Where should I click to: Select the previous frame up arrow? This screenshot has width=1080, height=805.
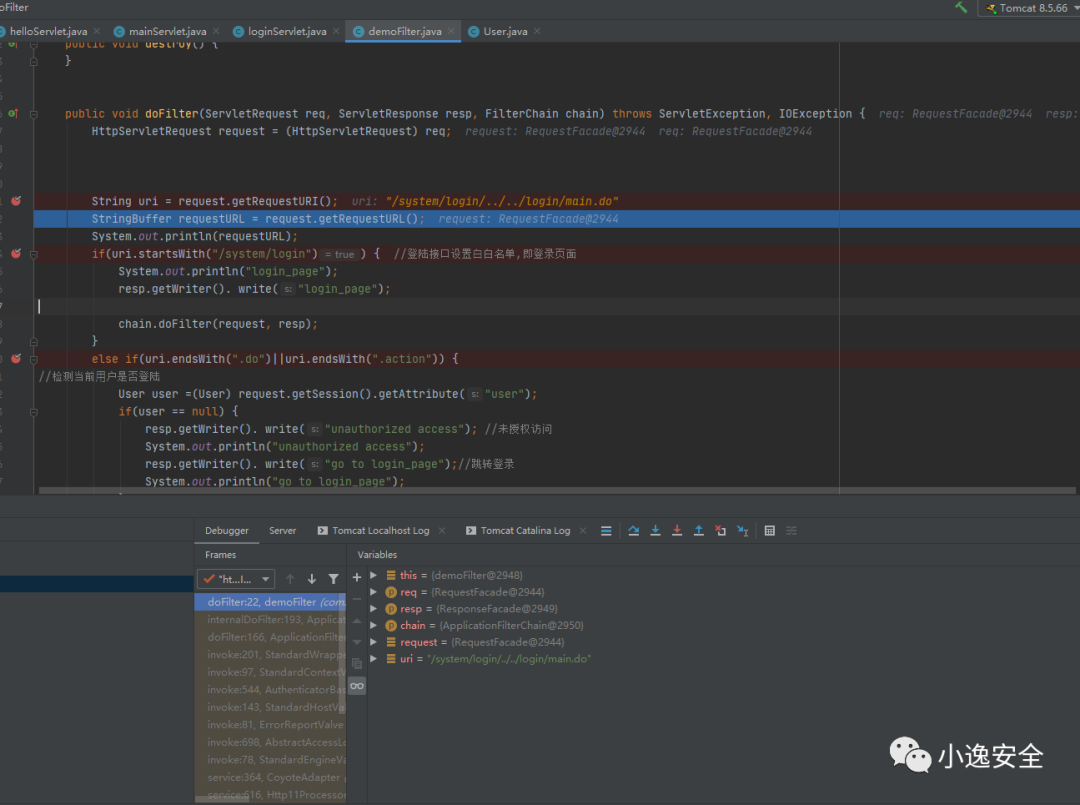[290, 579]
